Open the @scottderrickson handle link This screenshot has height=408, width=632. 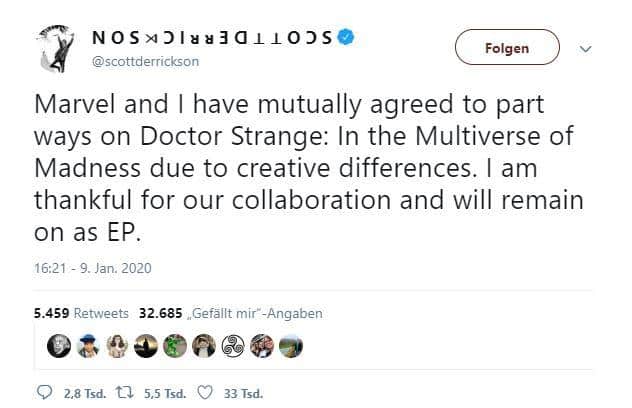click(x=146, y=62)
